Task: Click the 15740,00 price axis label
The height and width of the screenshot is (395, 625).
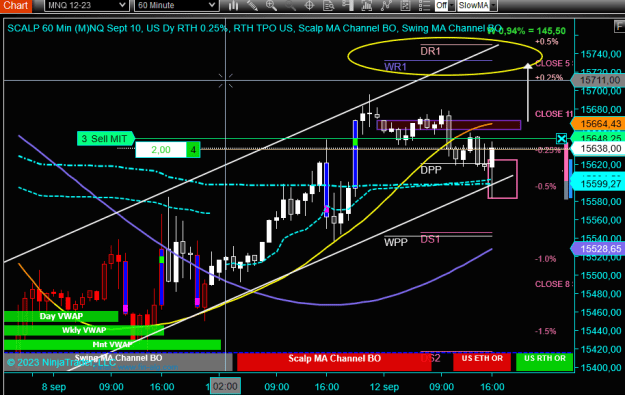Action: point(601,54)
